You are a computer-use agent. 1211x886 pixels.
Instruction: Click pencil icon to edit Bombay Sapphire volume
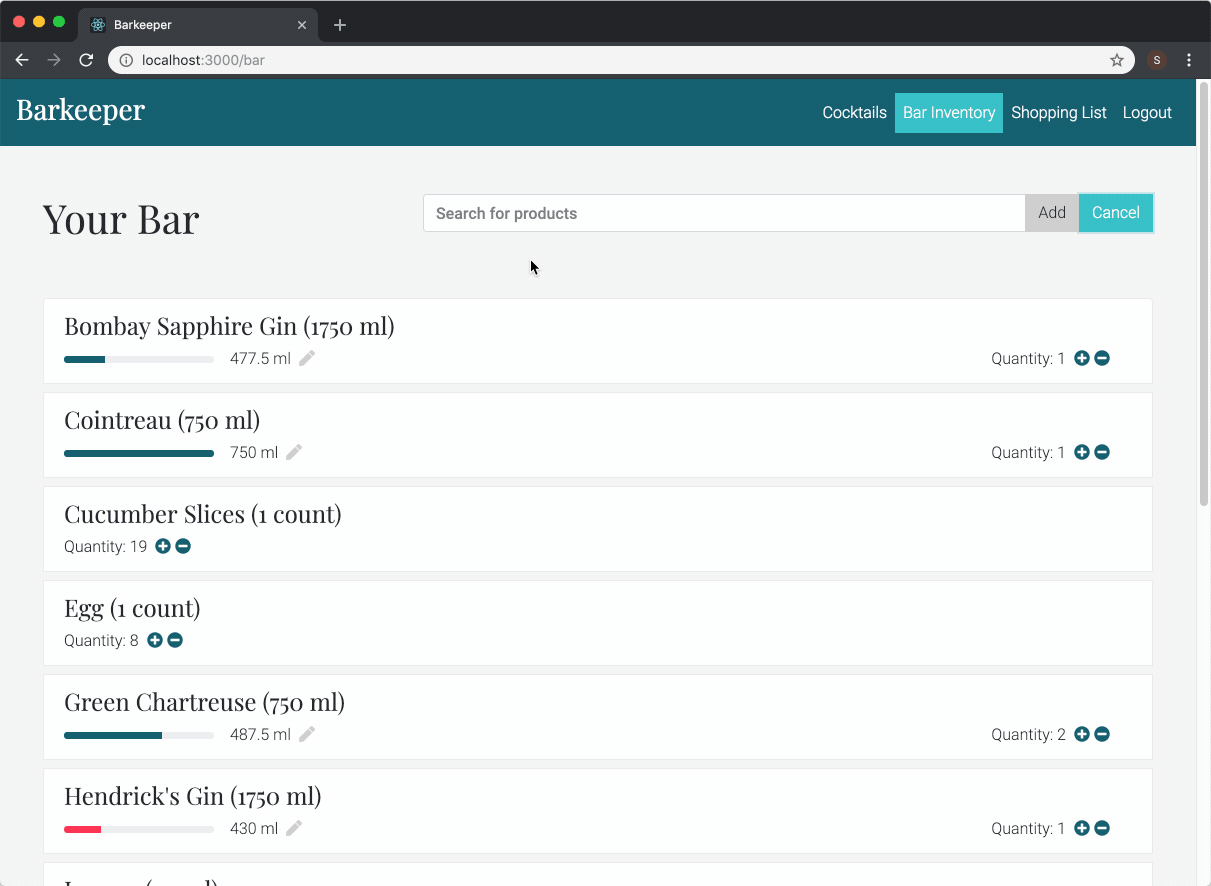(x=307, y=358)
